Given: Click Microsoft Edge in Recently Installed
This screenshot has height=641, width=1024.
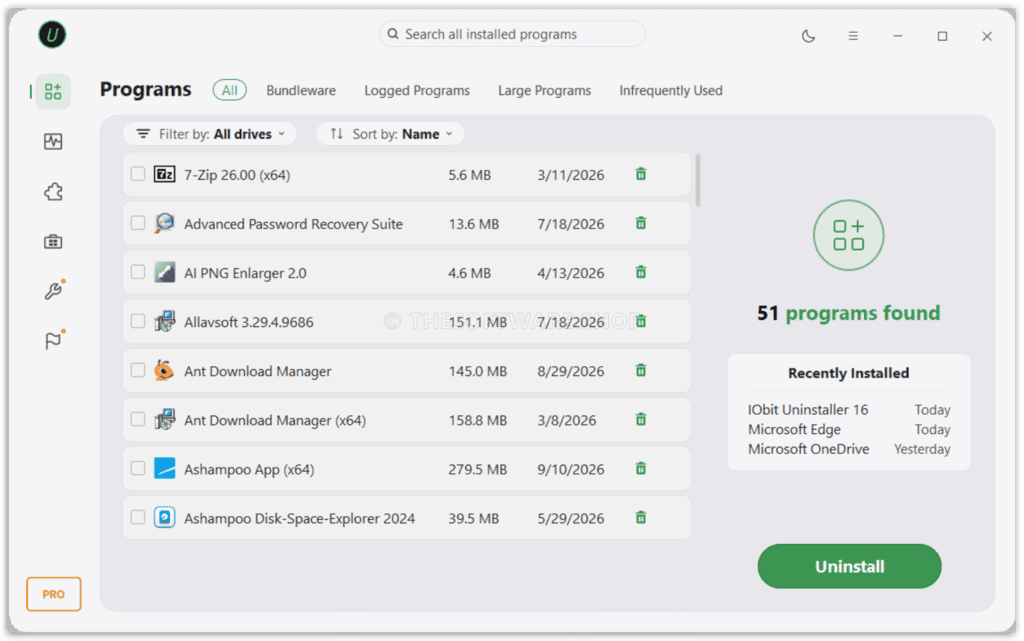Looking at the screenshot, I should 794,429.
